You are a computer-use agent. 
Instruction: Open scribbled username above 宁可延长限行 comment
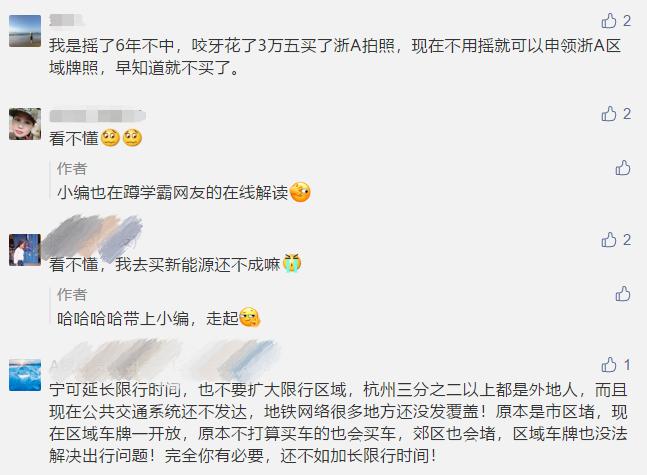(x=163, y=360)
